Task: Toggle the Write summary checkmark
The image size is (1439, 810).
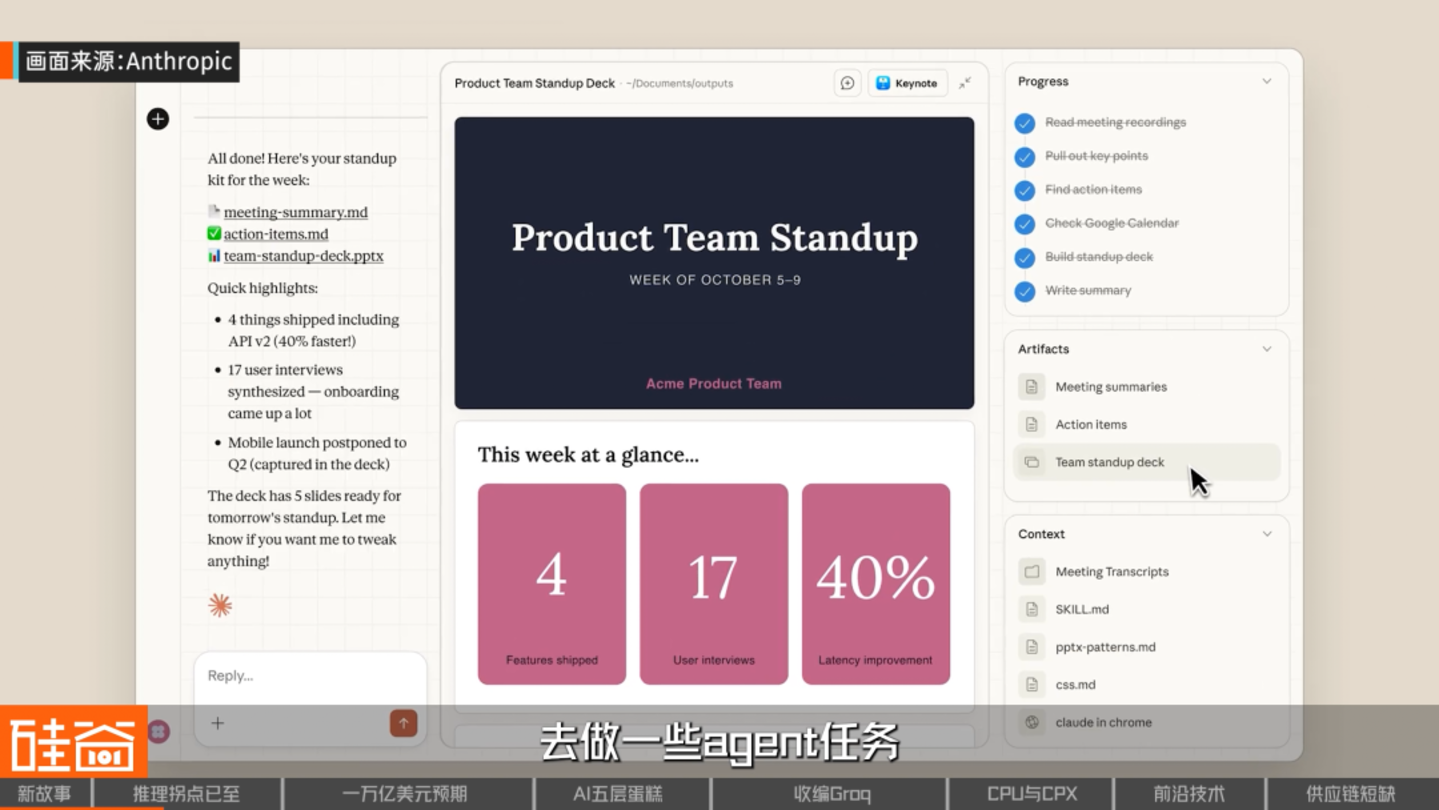Action: [1025, 291]
